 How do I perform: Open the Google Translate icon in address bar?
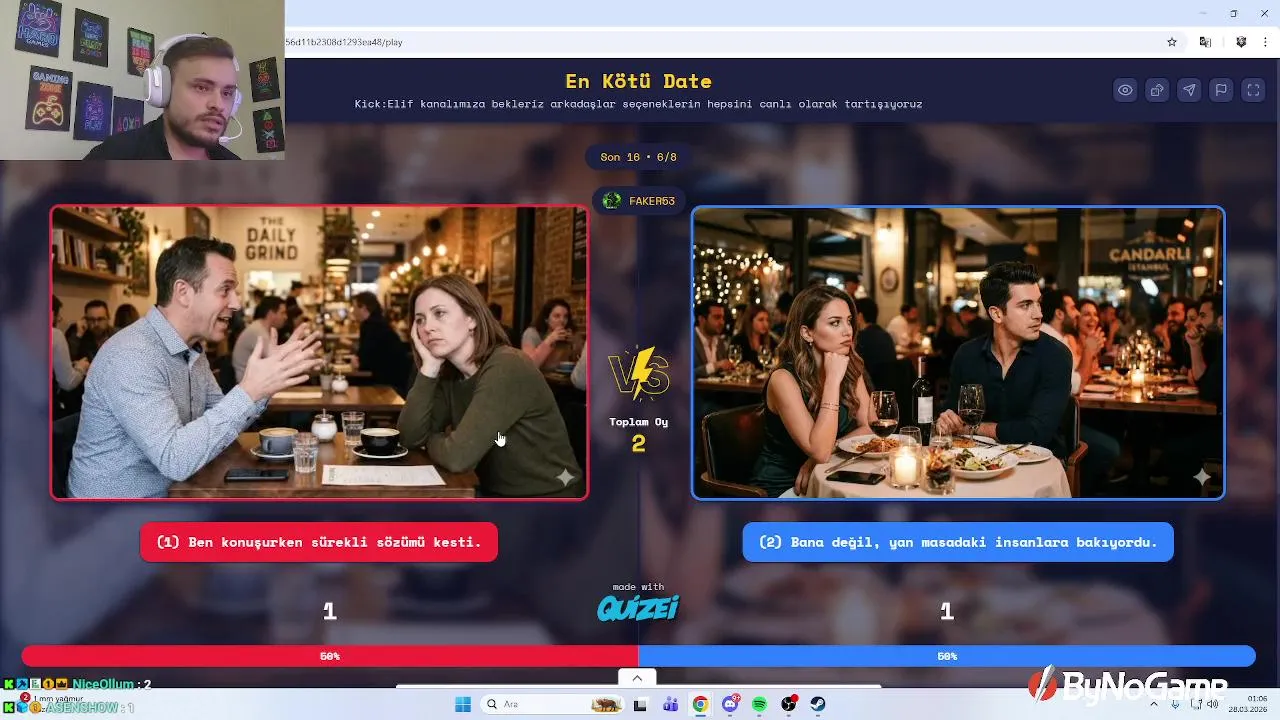coord(1205,42)
